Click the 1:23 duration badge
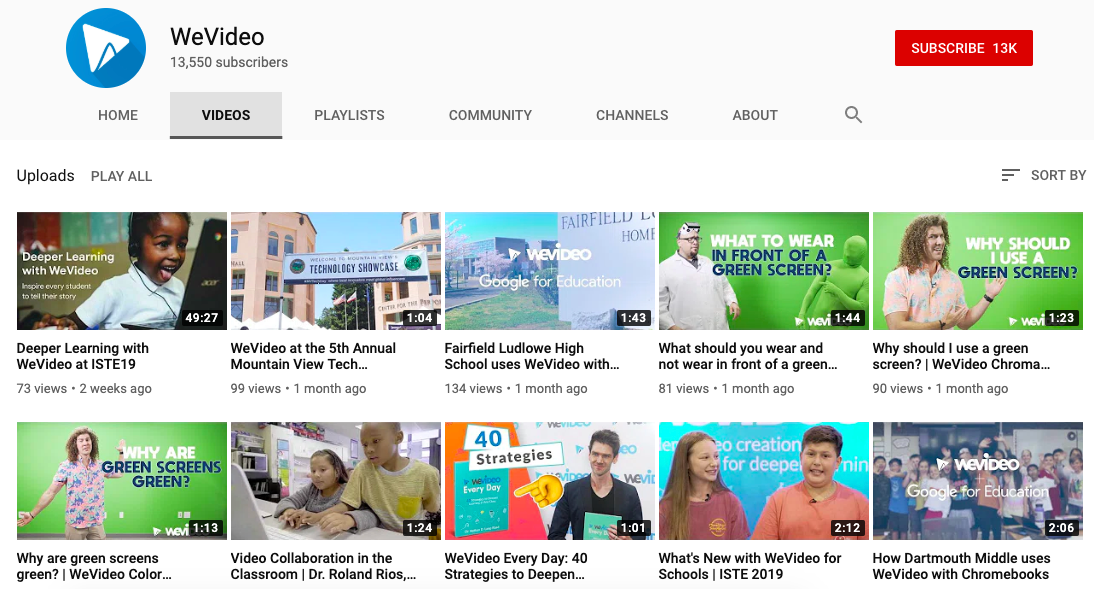This screenshot has height=589, width=1094. tap(1061, 318)
